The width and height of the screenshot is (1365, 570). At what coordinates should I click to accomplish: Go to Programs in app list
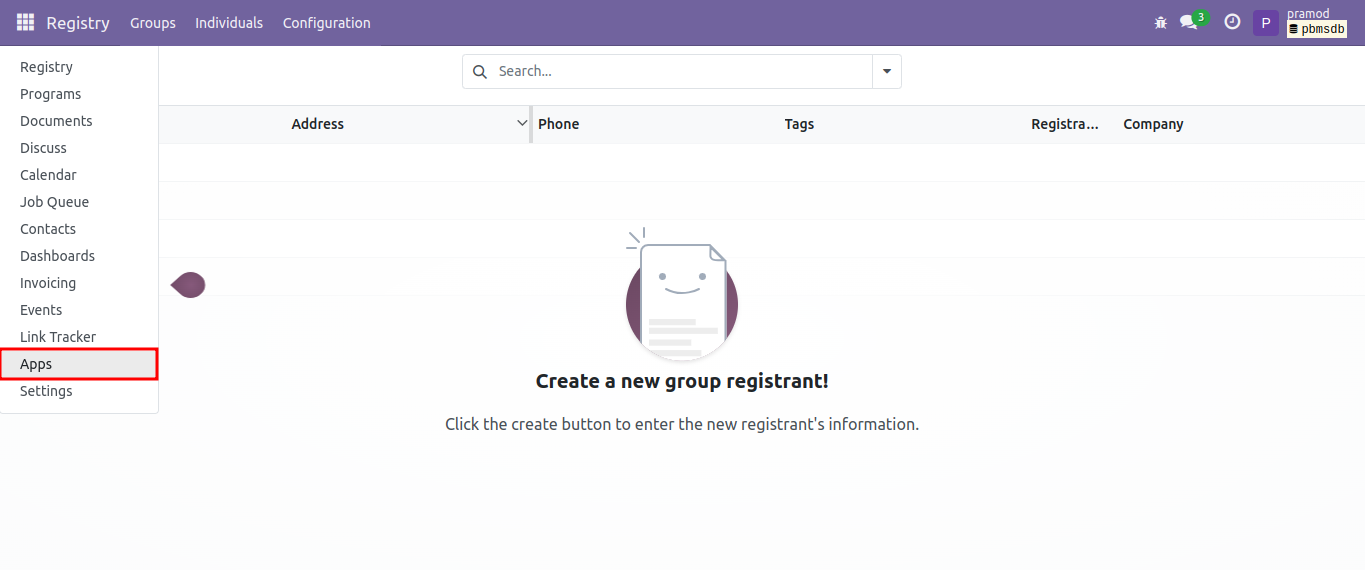(x=50, y=94)
